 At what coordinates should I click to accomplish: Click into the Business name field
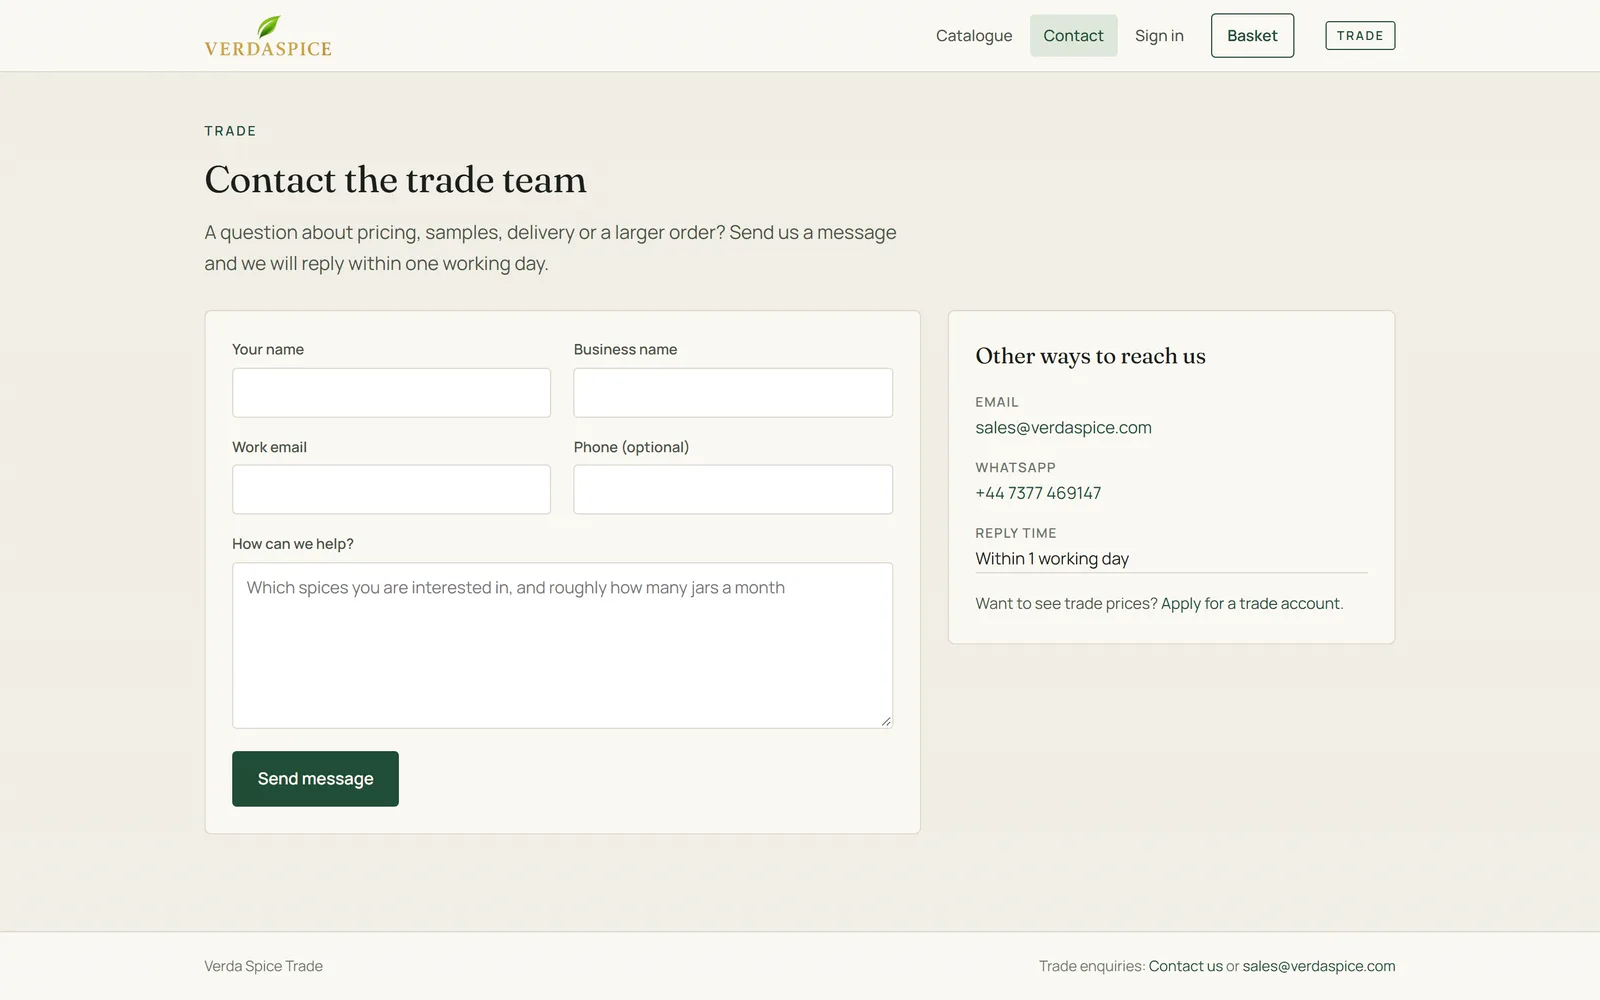click(733, 393)
